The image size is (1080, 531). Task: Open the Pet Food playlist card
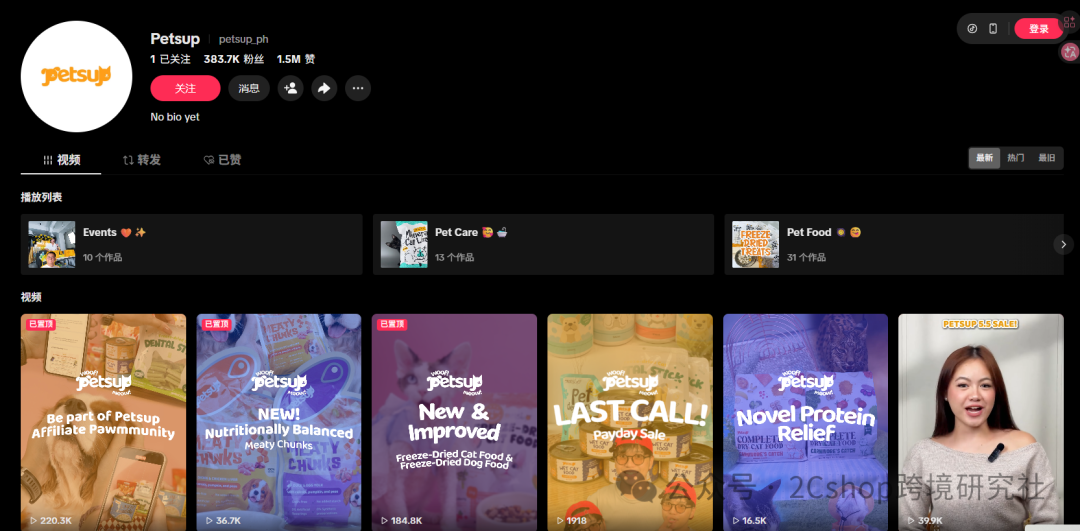click(x=894, y=244)
